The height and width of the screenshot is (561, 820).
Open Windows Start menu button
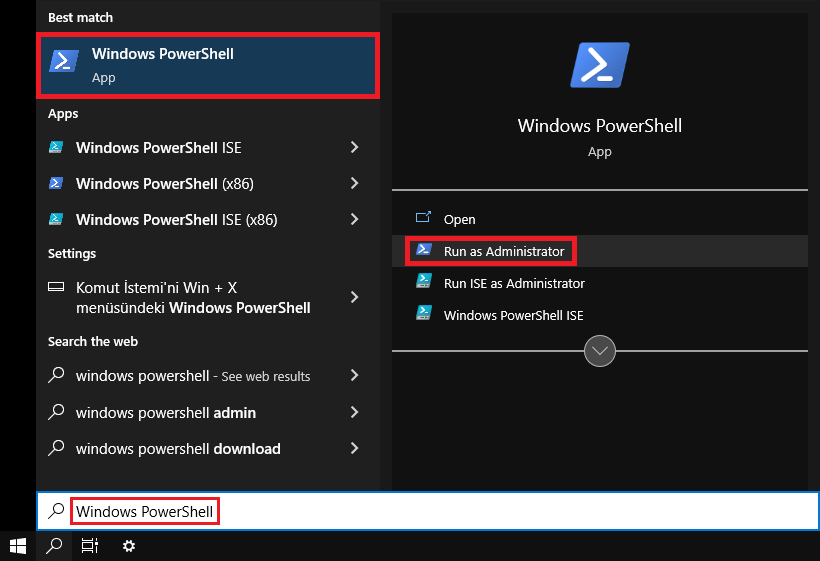[18, 546]
